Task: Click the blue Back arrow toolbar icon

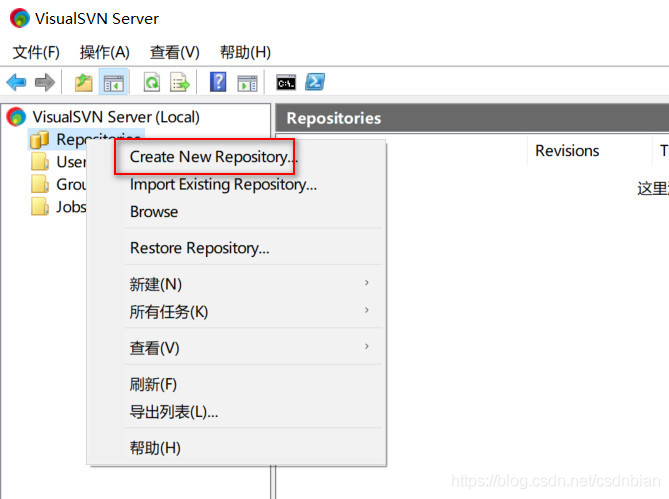Action: (x=16, y=82)
